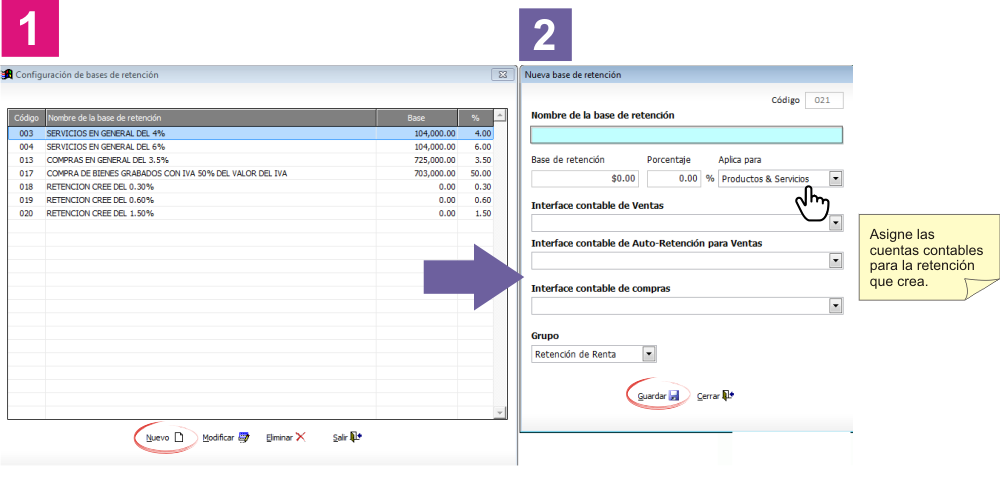Image resolution: width=1000 pixels, height=489 pixels.
Task: Select the row RETENCION CREE DEL 0.60%
Action: (x=251, y=200)
